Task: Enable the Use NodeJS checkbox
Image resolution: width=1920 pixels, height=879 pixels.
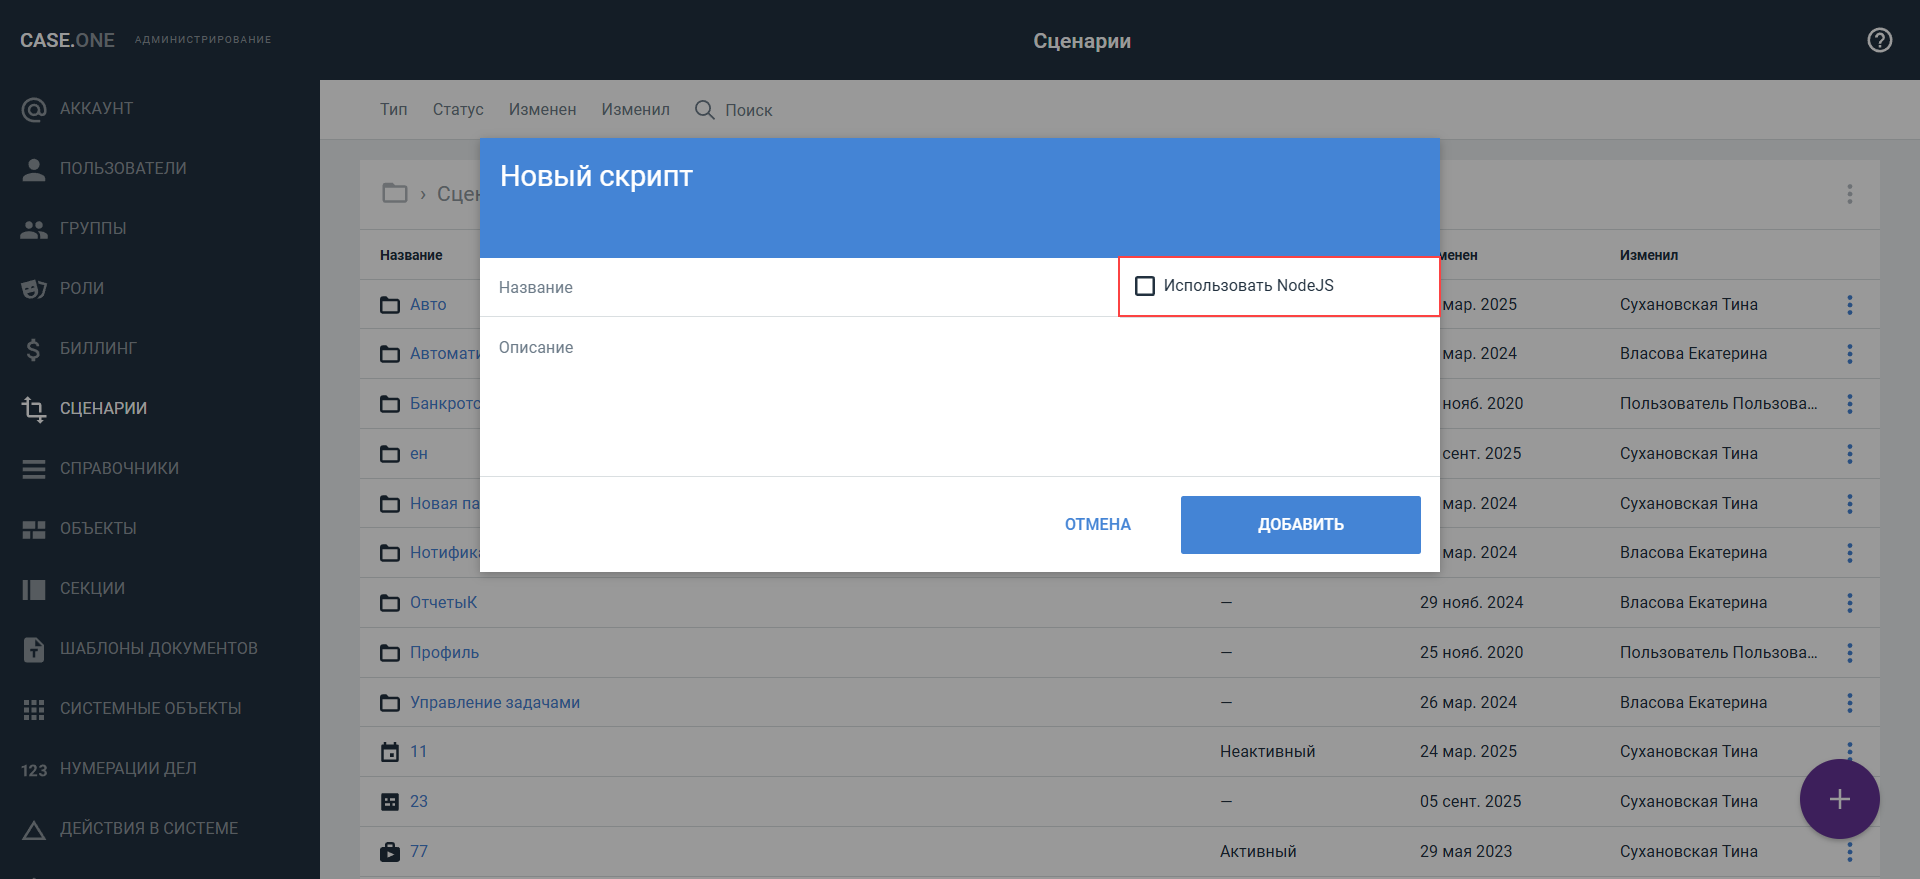Action: tap(1145, 286)
